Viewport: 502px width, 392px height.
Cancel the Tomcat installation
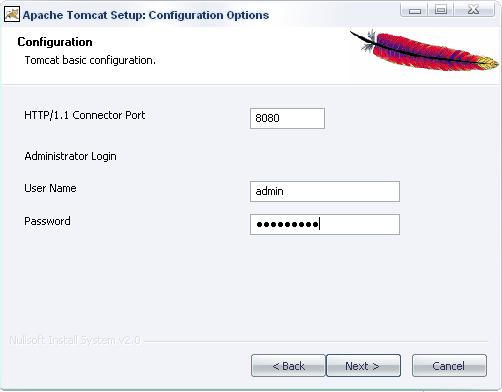click(449, 366)
